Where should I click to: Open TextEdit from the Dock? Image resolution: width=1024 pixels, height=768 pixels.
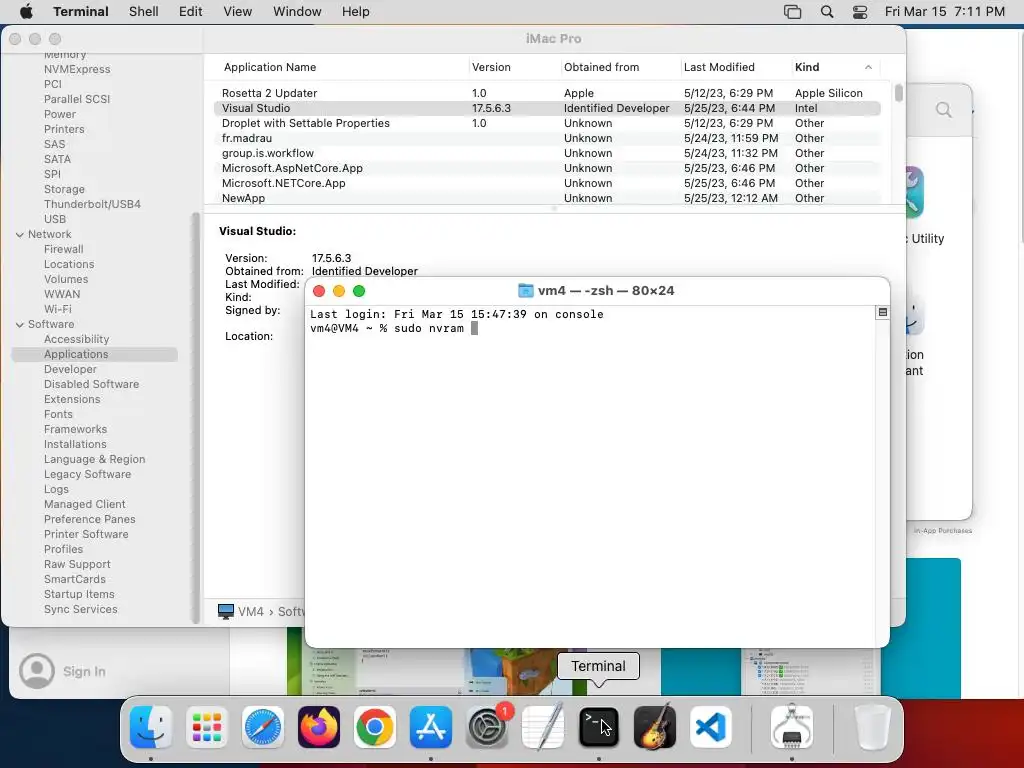[543, 727]
